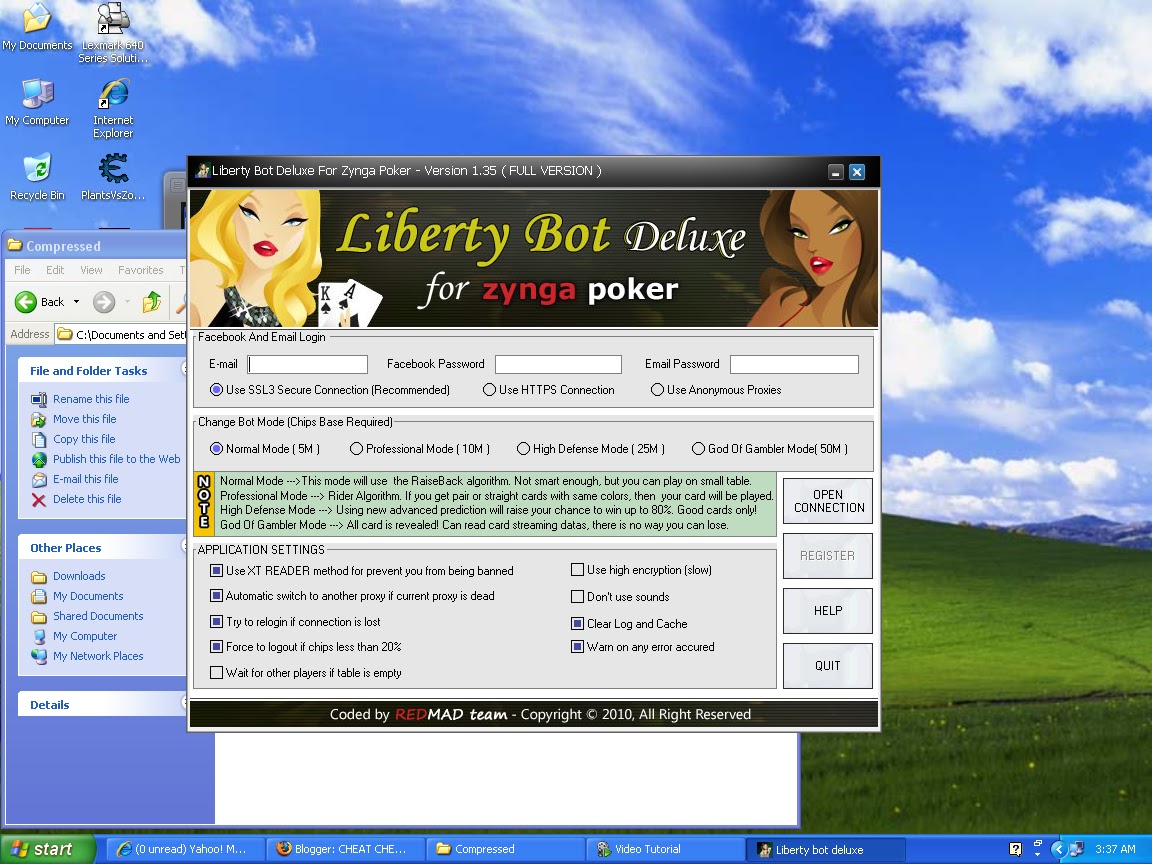This screenshot has width=1152, height=864.
Task: Select the Lexmark 640 Series desktop icon
Action: [113, 32]
